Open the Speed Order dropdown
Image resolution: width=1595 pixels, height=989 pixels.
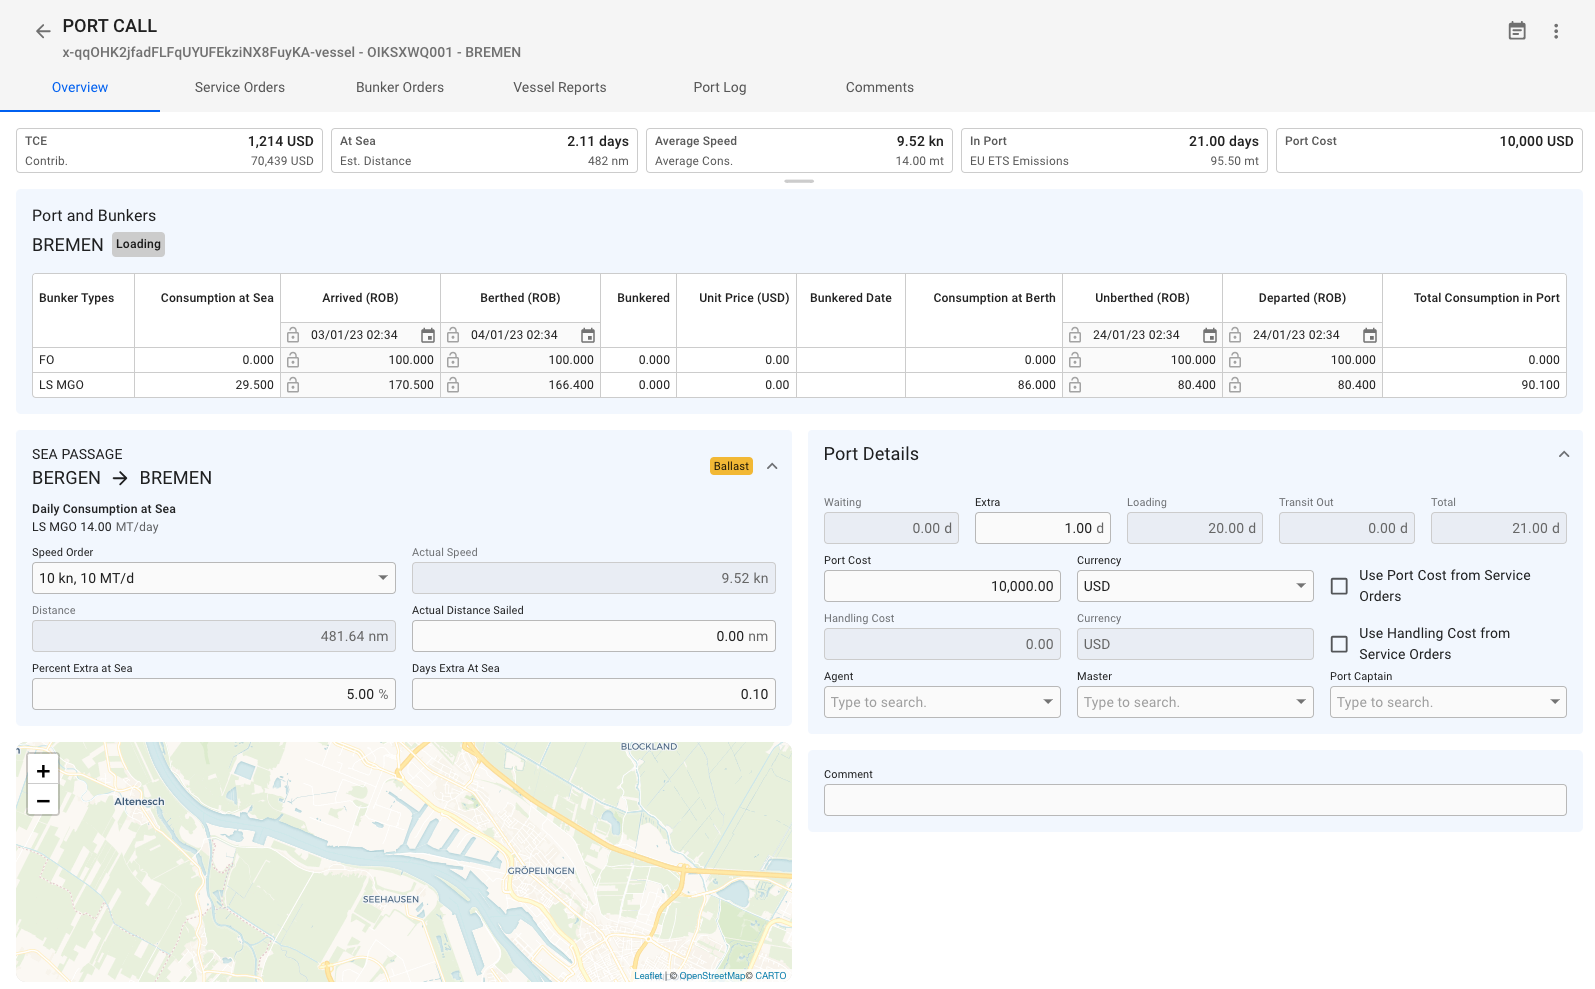213,578
